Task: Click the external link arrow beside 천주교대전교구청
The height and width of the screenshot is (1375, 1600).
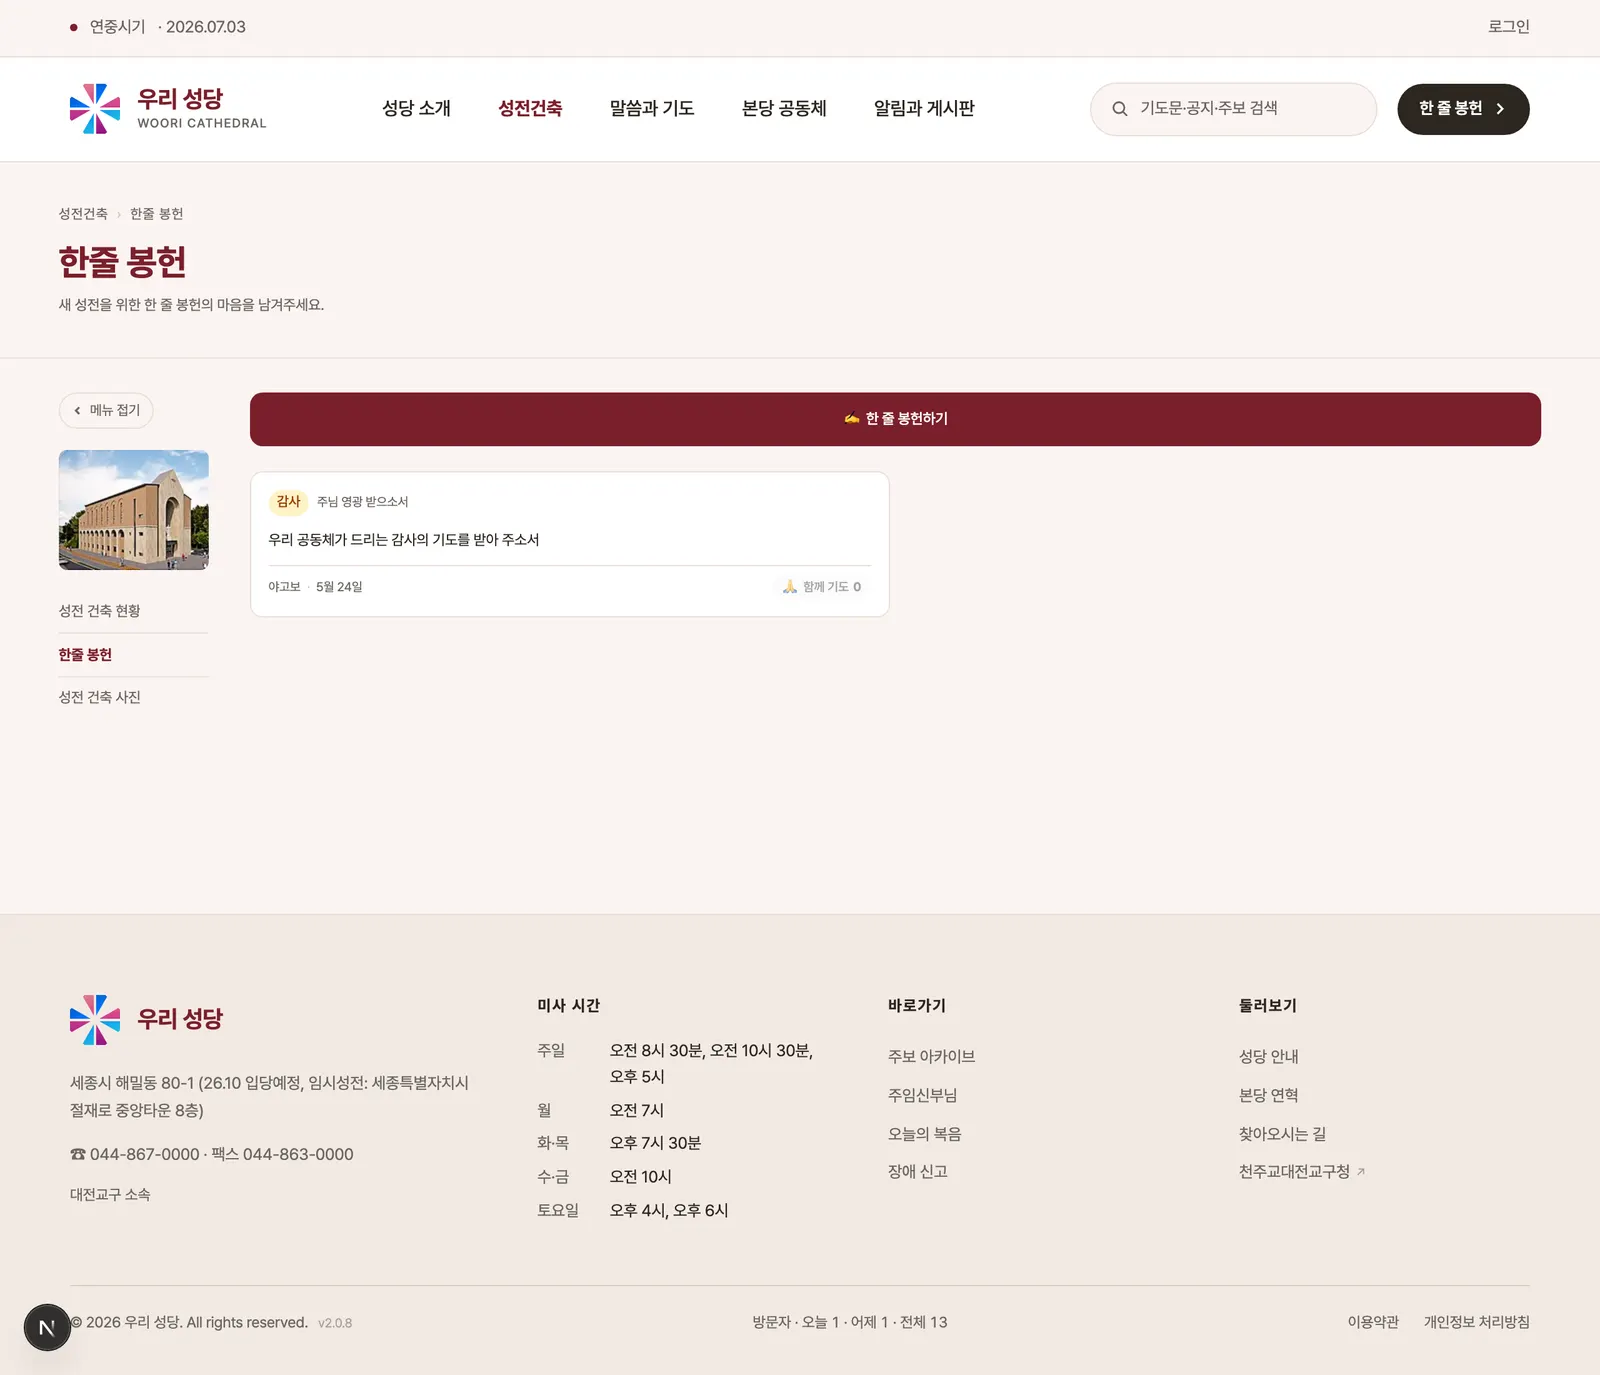Action: [x=1361, y=1172]
